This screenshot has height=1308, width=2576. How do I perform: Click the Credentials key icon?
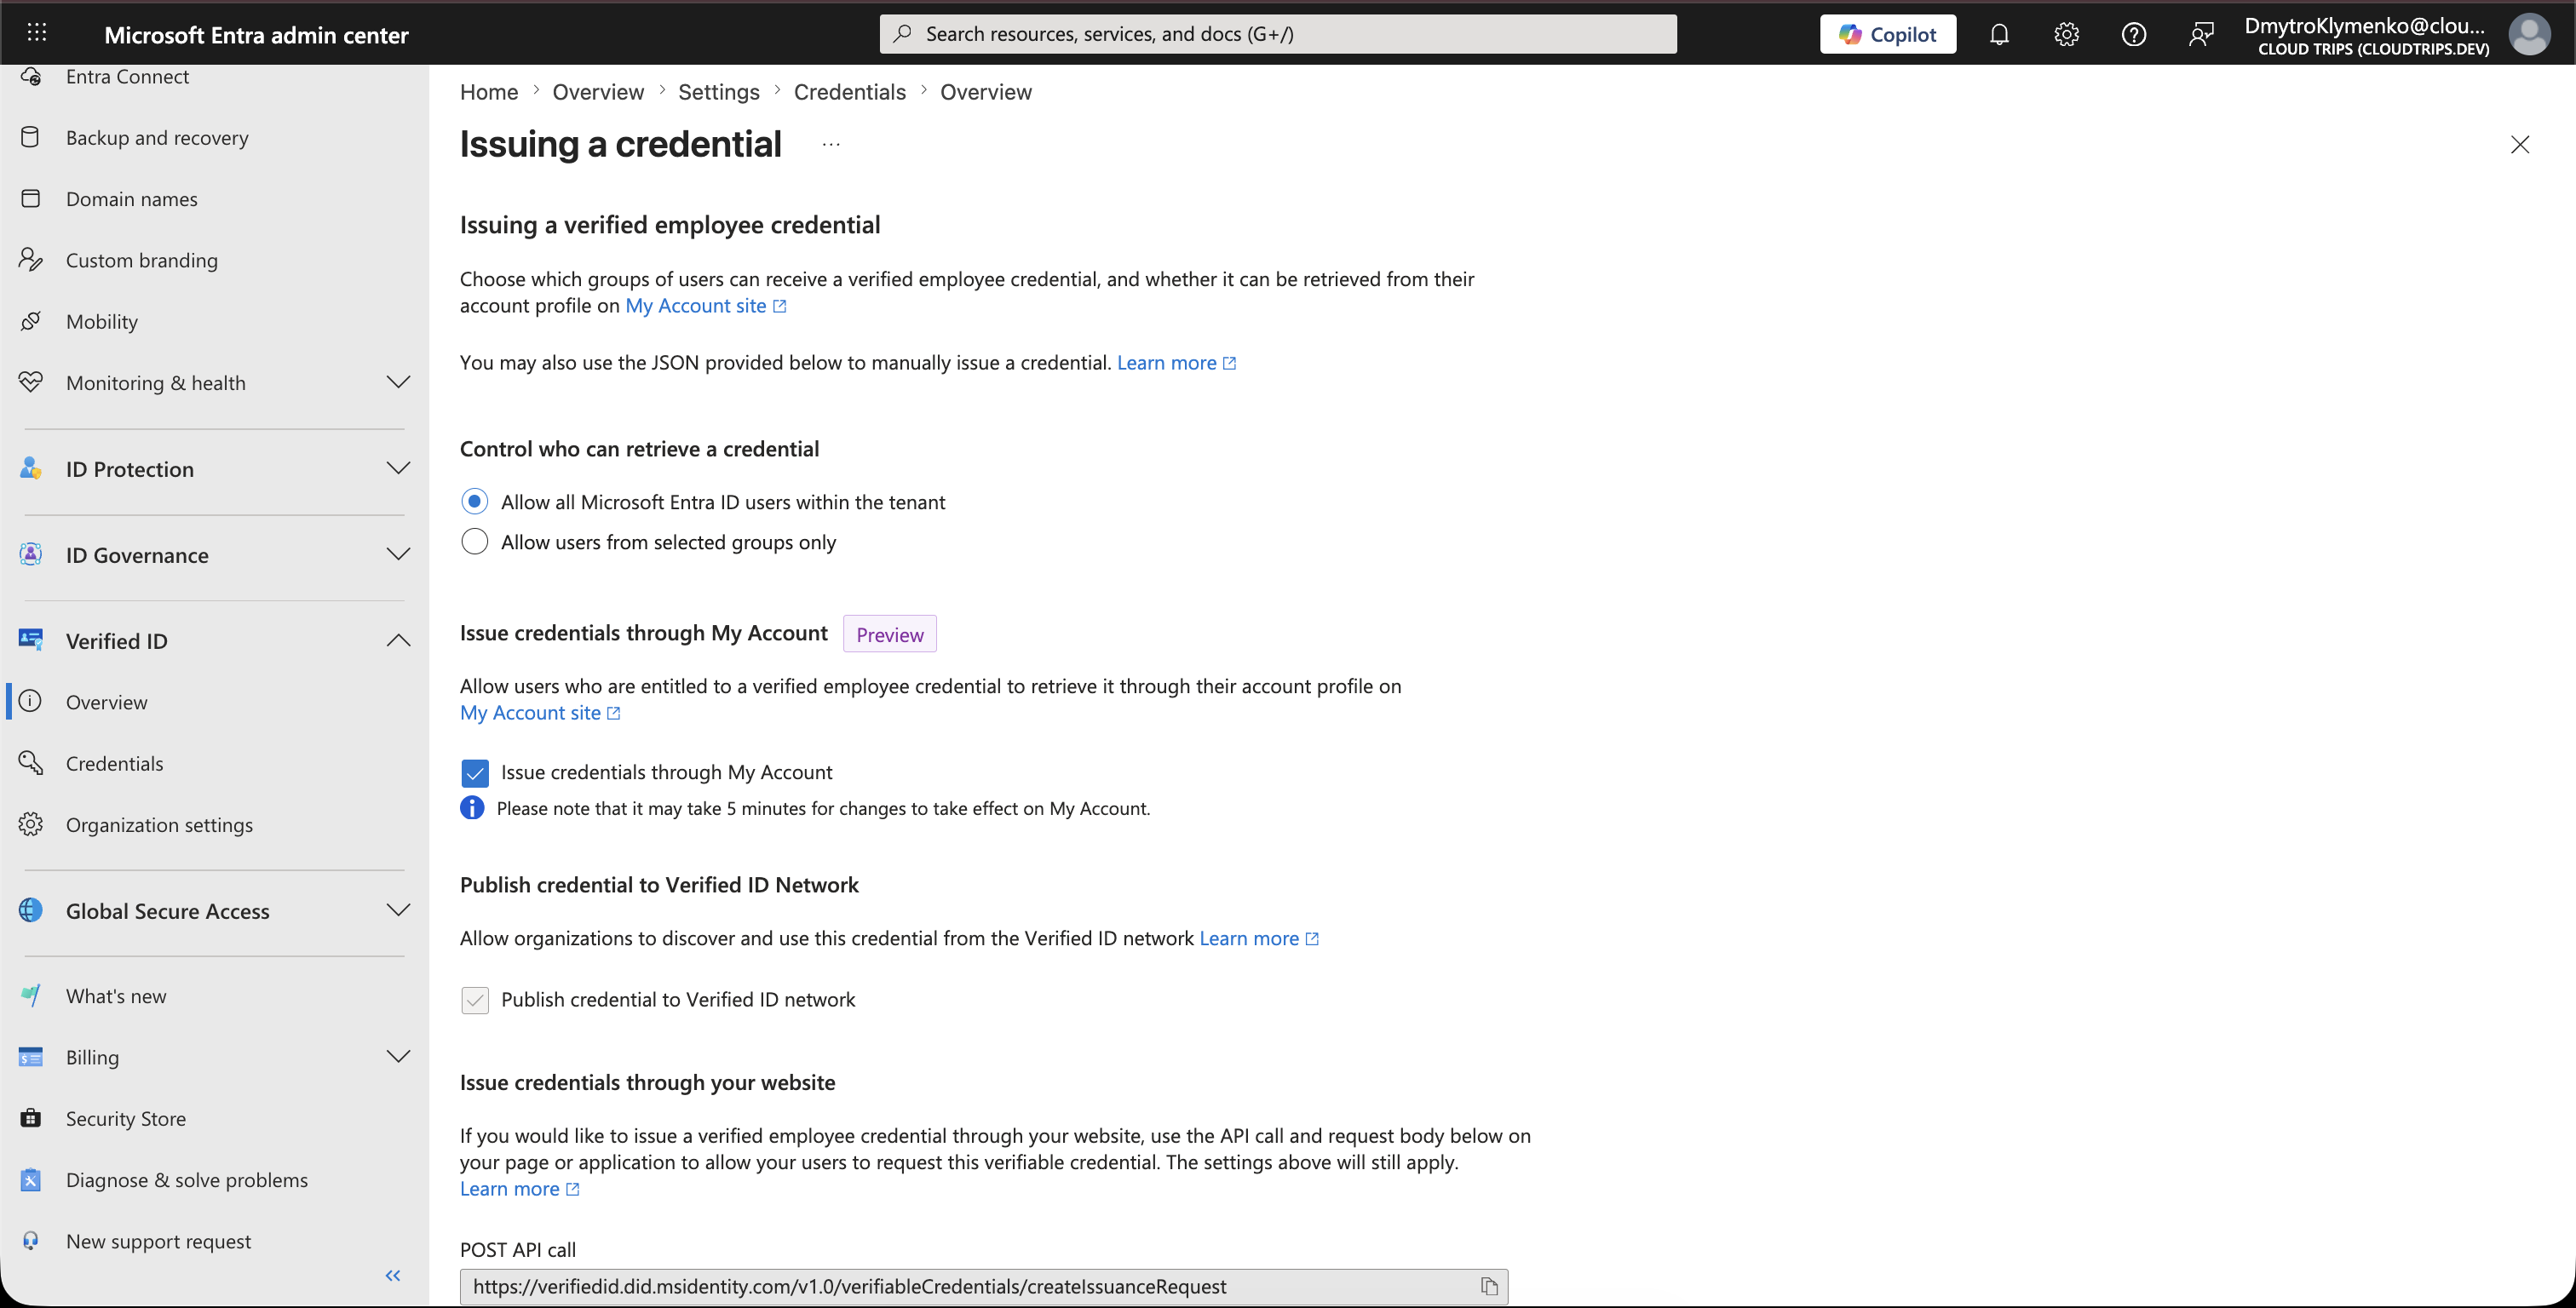tap(31, 763)
